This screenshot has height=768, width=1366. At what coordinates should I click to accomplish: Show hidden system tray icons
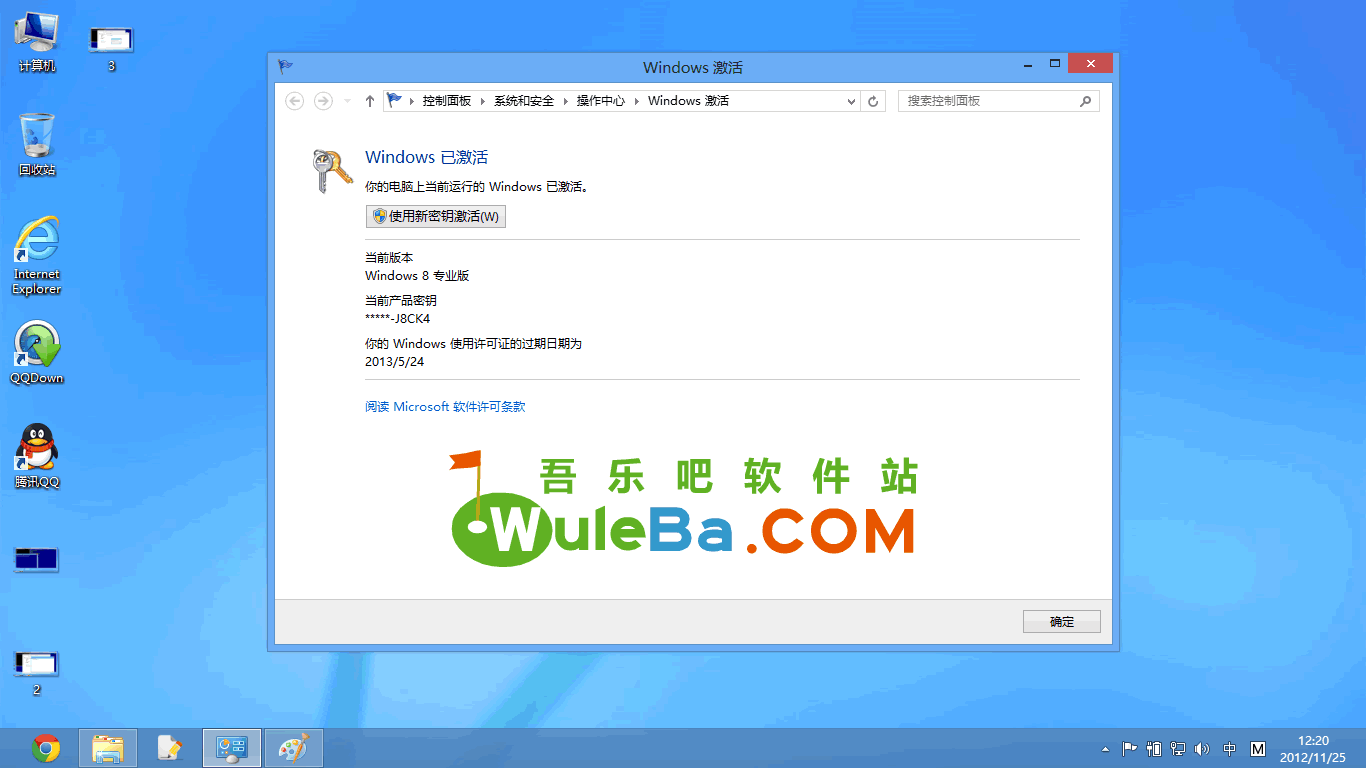1105,749
